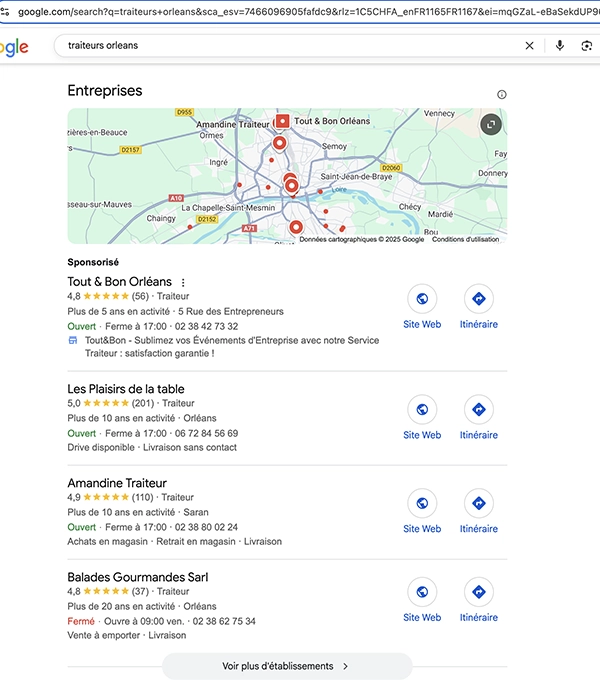
Task: Open Balades Gourmandes Sarl listing
Action: [x=137, y=577]
